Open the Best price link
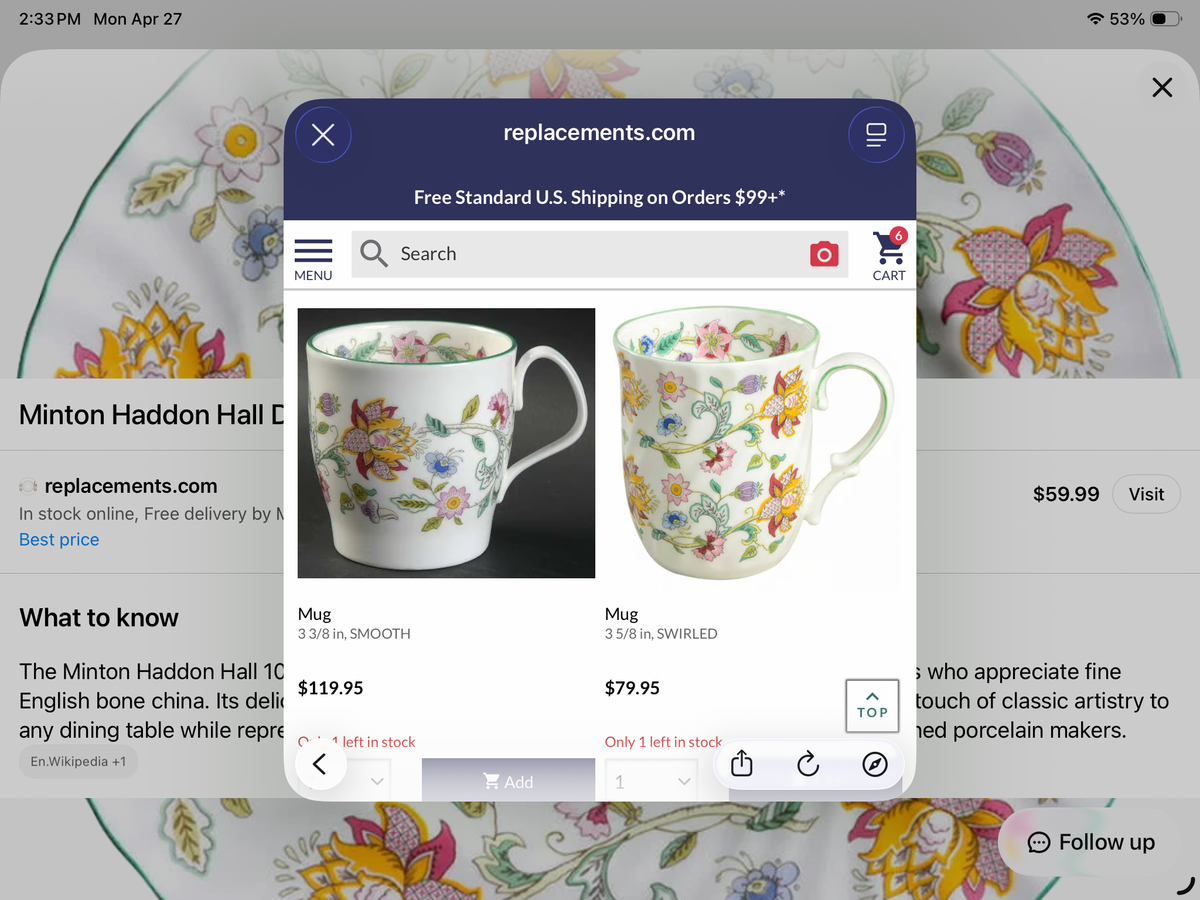This screenshot has height=900, width=1200. click(x=59, y=539)
